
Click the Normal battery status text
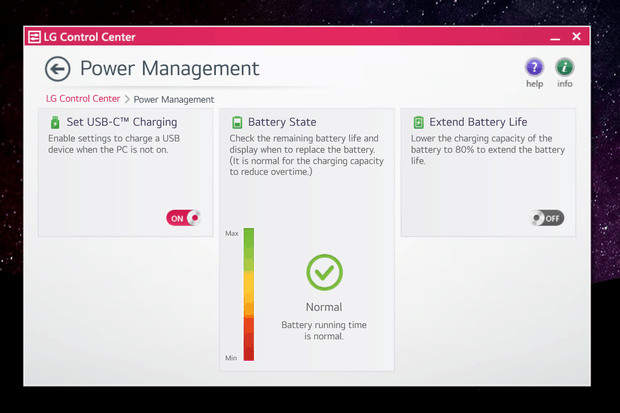(324, 307)
